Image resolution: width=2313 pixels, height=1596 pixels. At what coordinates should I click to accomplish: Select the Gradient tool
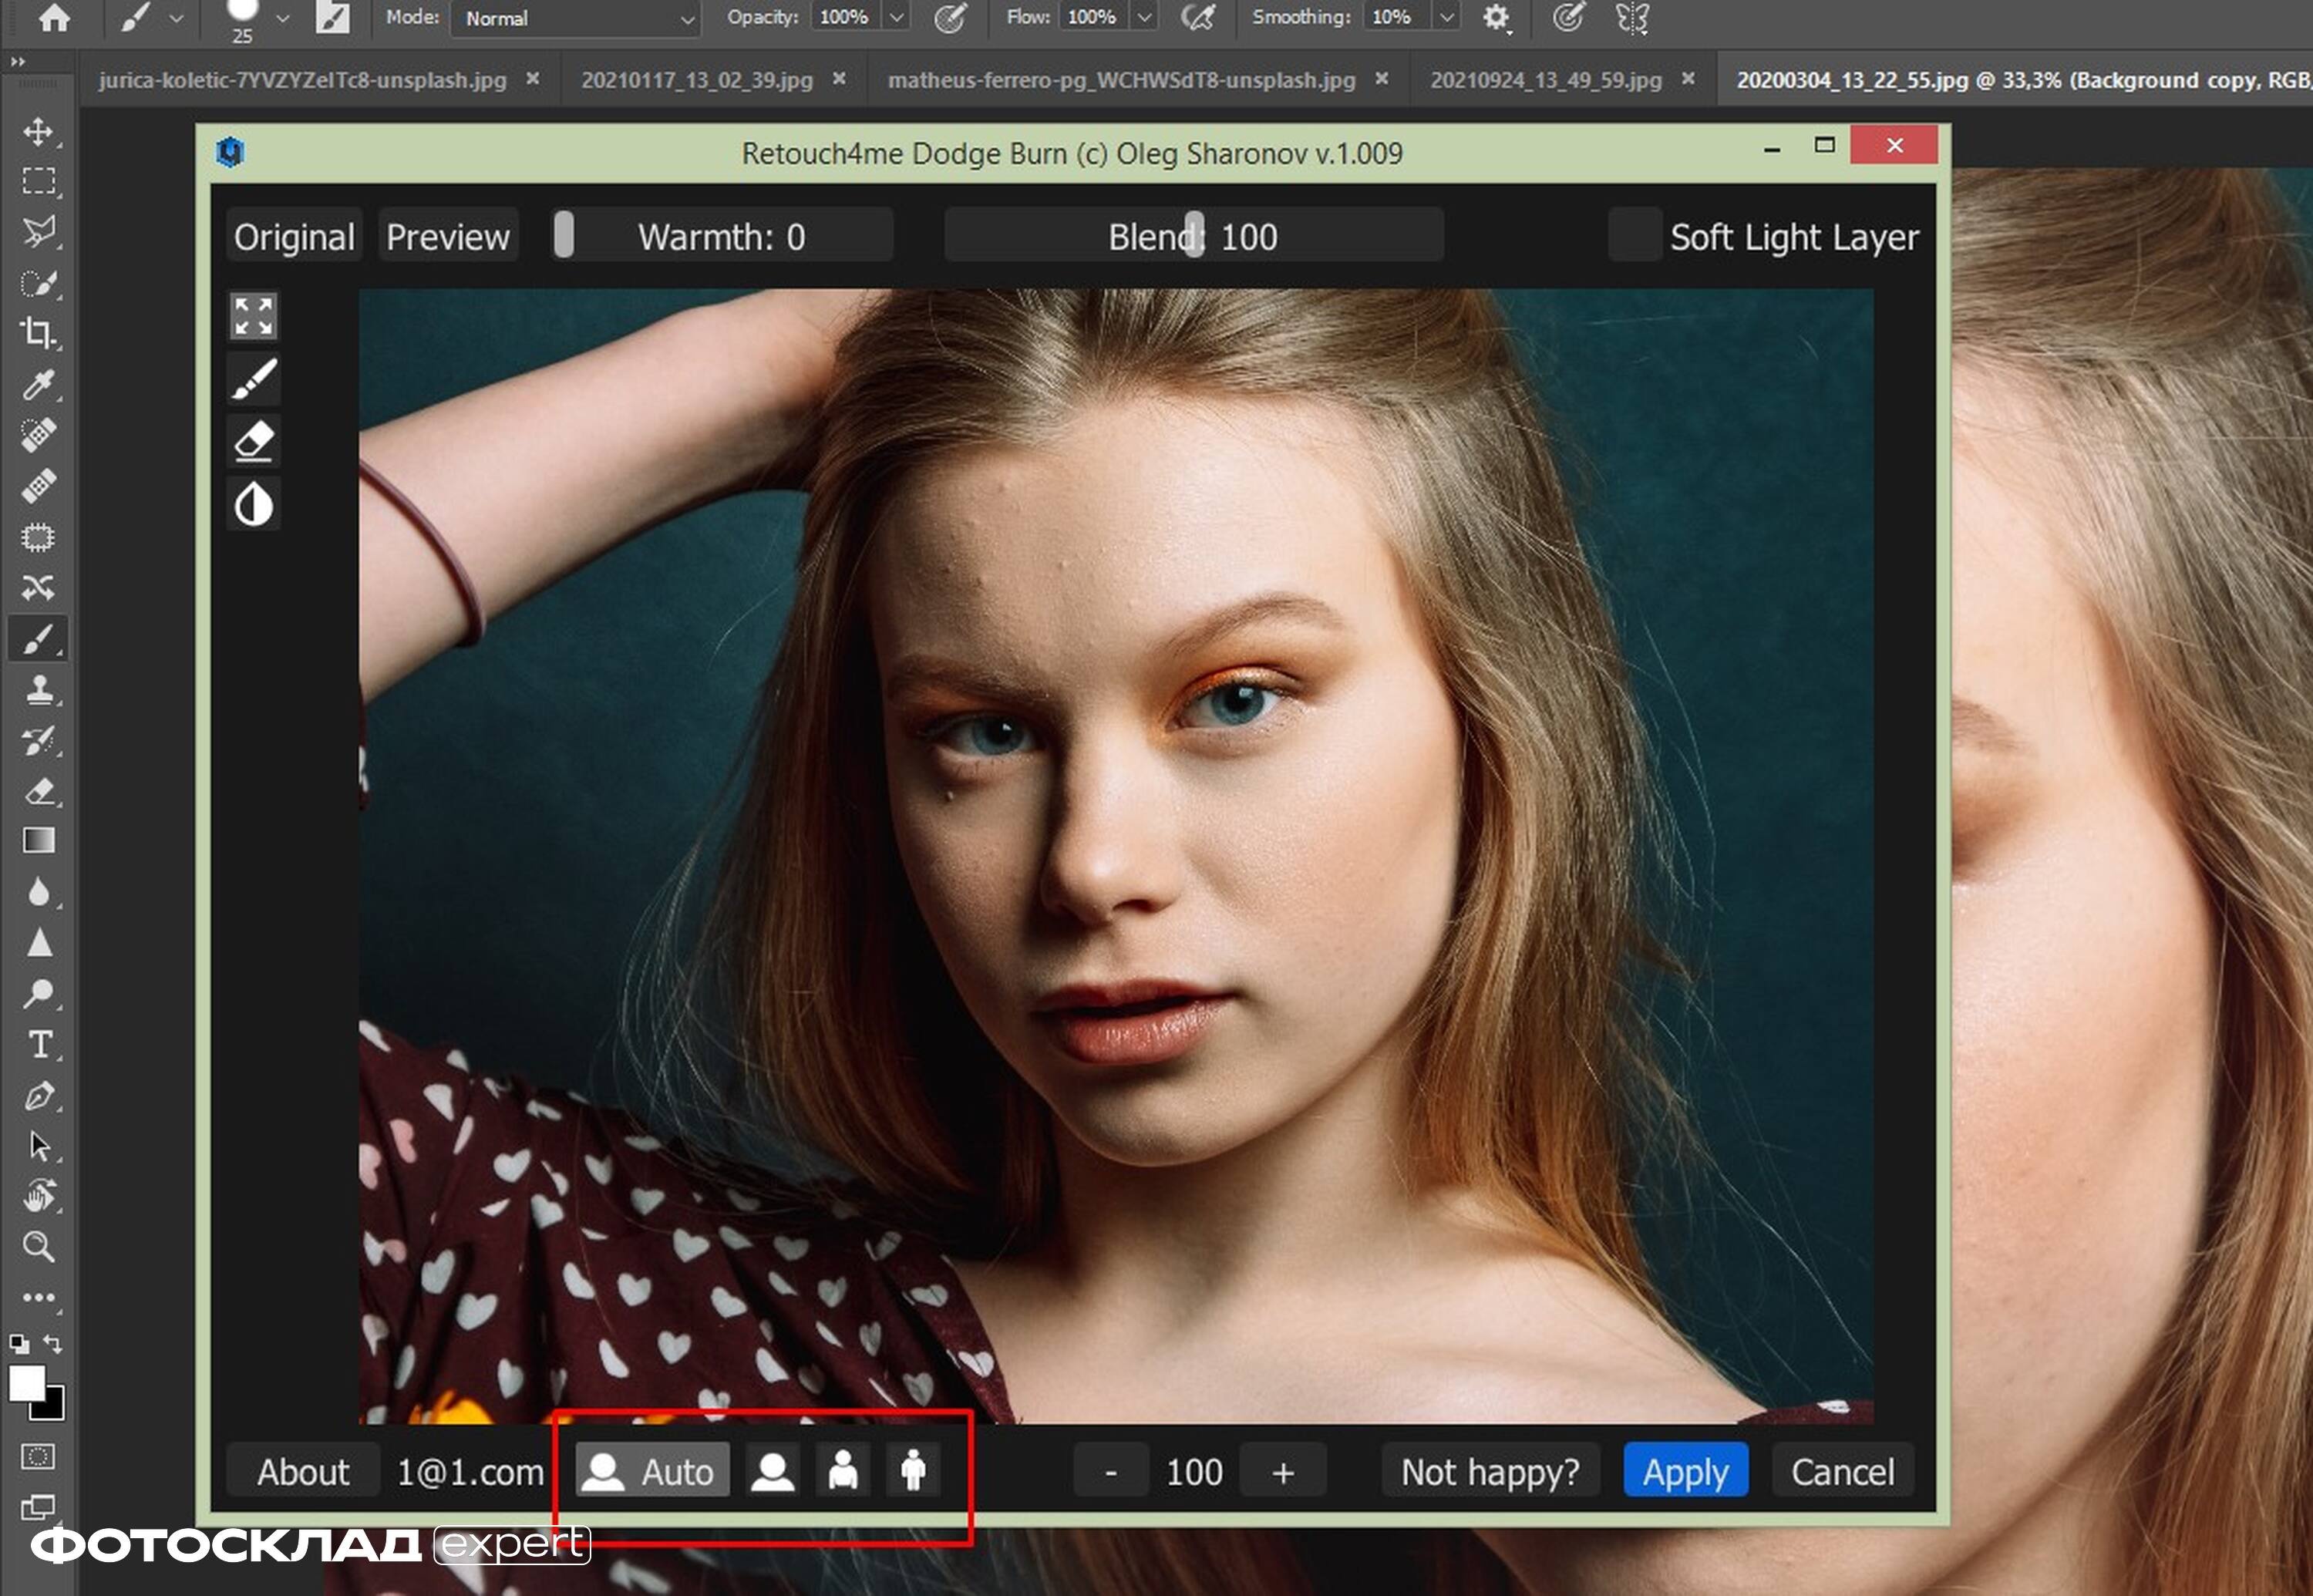tap(38, 841)
